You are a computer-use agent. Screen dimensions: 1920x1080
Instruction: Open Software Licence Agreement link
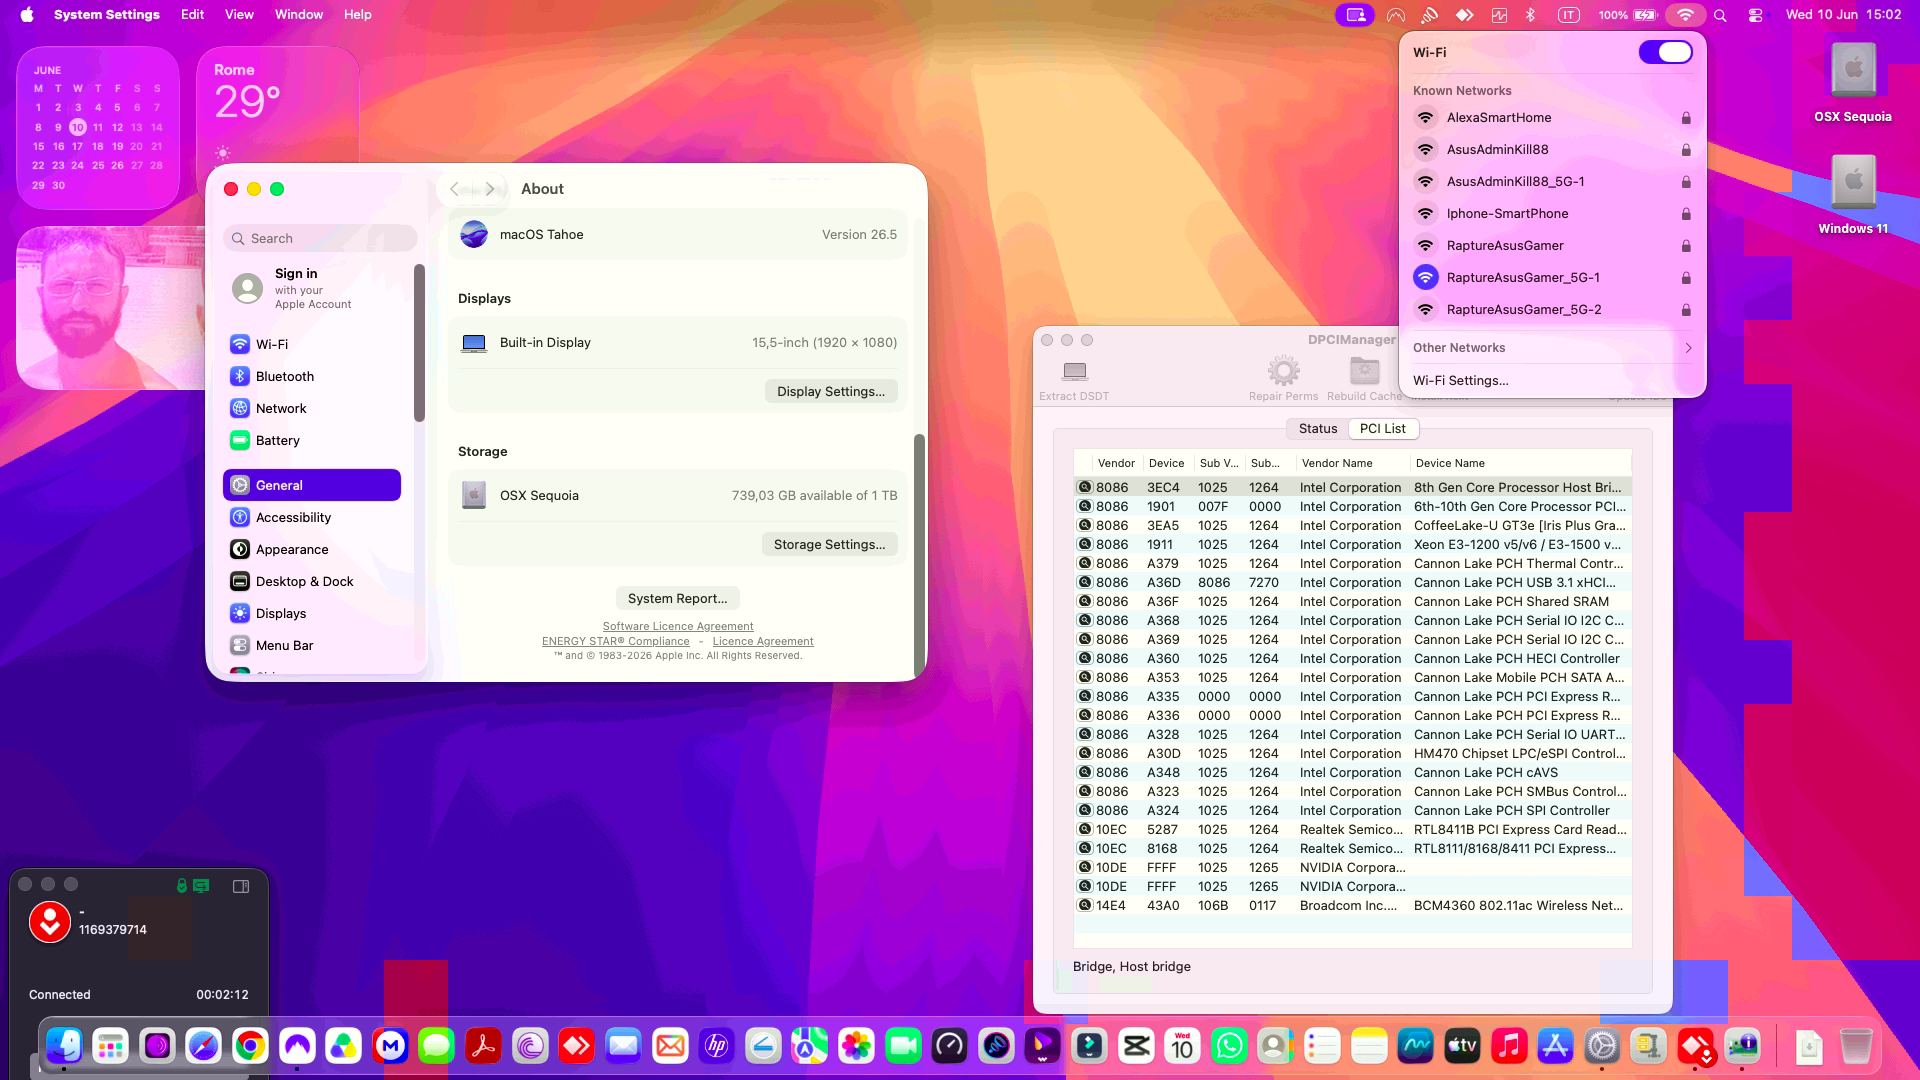(678, 626)
